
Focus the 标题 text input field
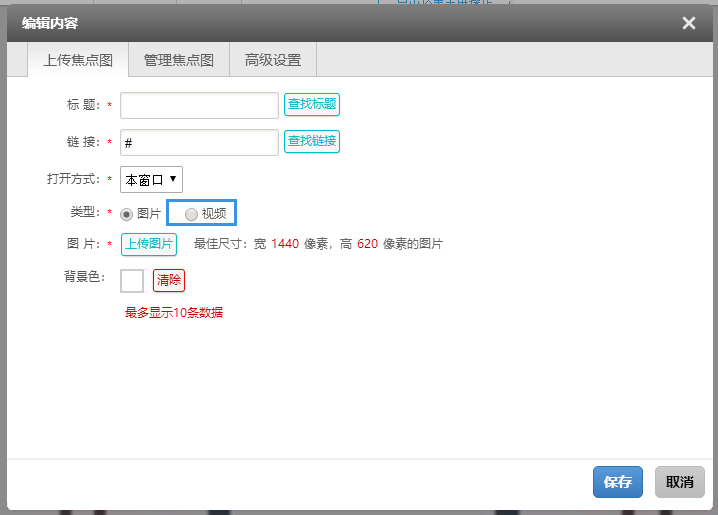point(199,105)
